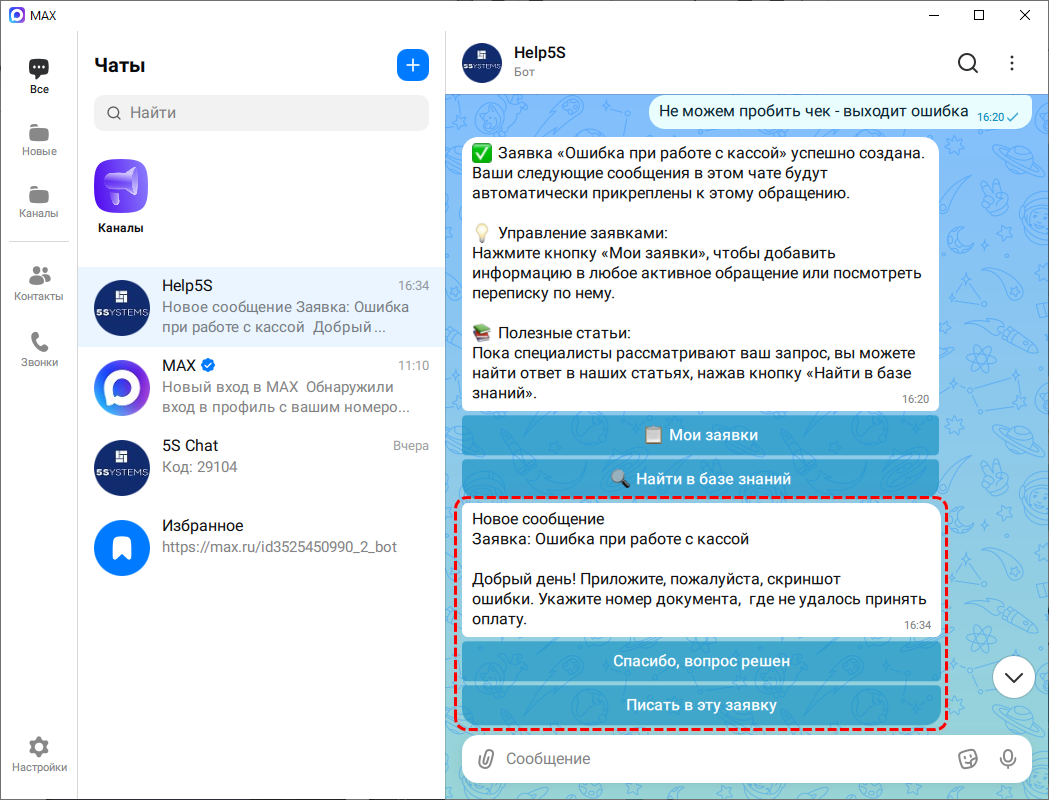Close the MAX window
This screenshot has height=800, width=1049.
click(x=1024, y=15)
